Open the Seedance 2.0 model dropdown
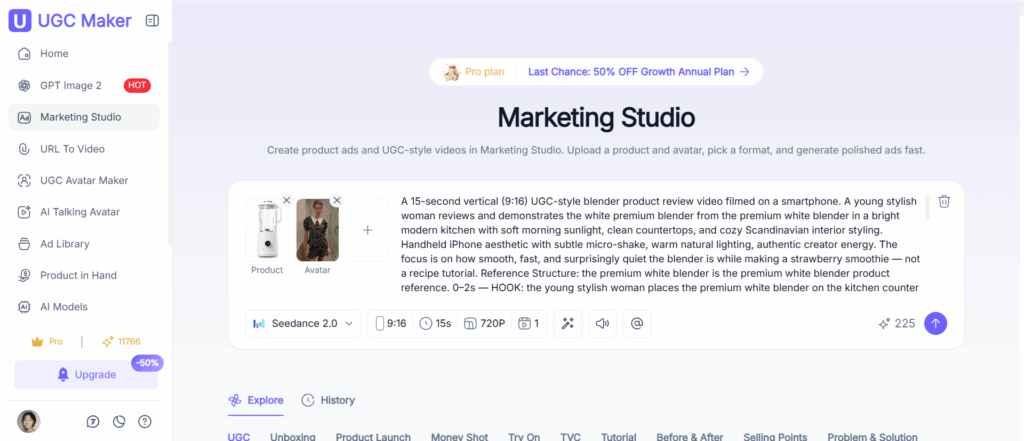The width and height of the screenshot is (1024, 441). coord(303,323)
